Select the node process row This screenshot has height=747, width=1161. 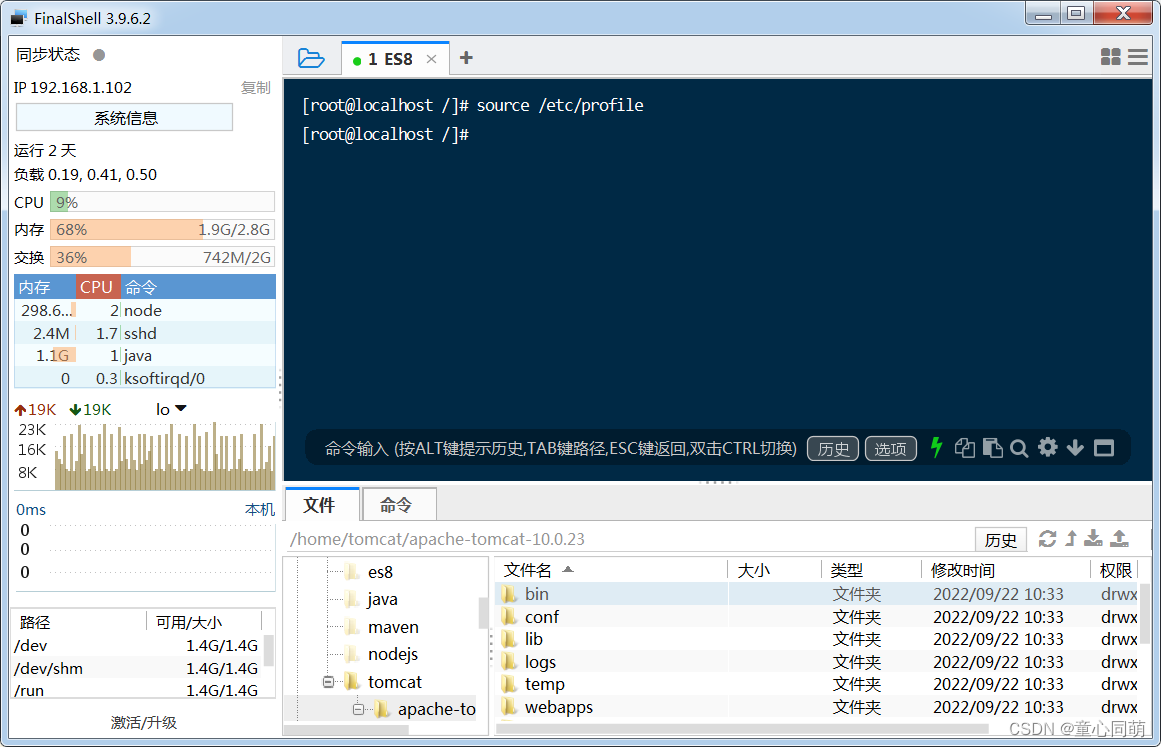[x=145, y=310]
